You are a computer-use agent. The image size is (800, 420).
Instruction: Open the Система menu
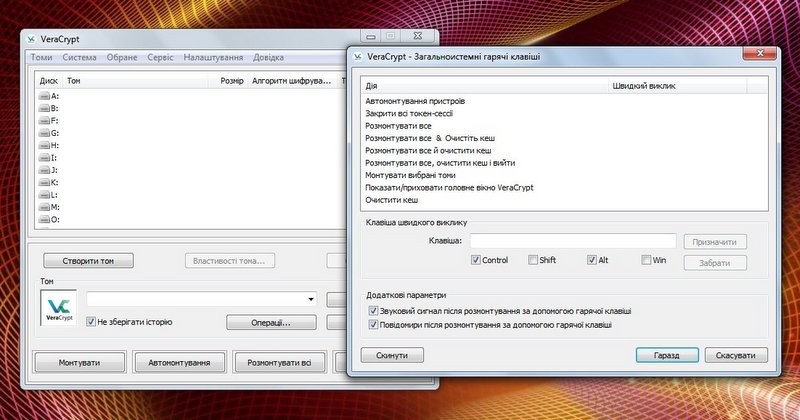click(x=79, y=57)
